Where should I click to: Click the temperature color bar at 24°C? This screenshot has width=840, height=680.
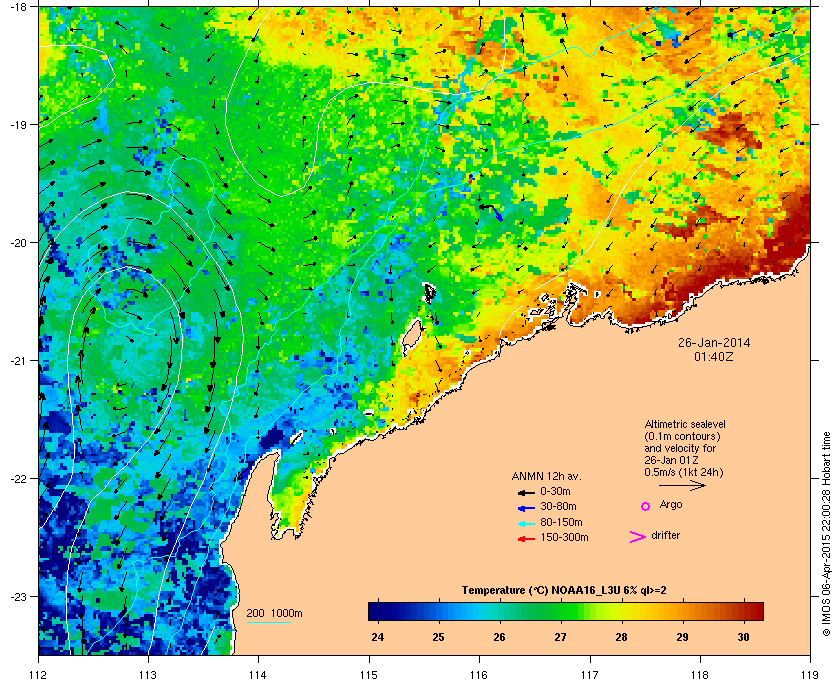pos(378,611)
